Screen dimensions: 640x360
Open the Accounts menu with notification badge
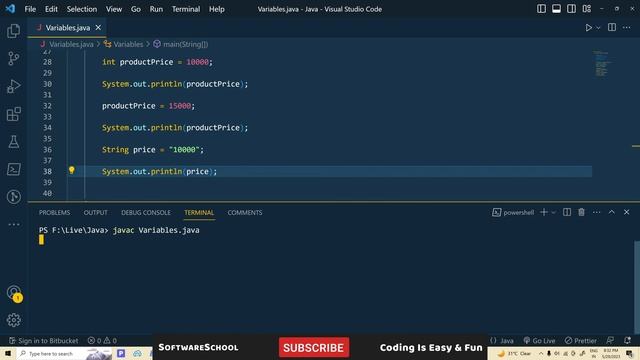[x=14, y=293]
